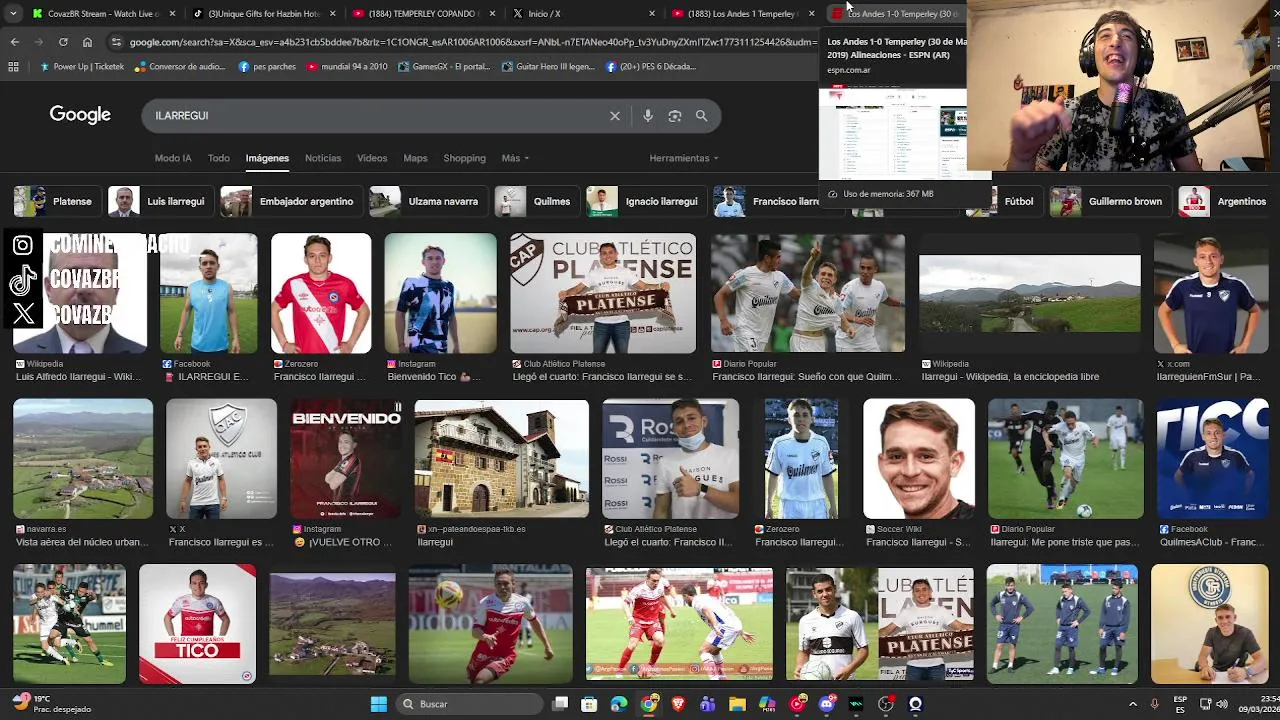Screen dimensions: 1280x720
Task: Click the address bar URL field
Action: 470,42
